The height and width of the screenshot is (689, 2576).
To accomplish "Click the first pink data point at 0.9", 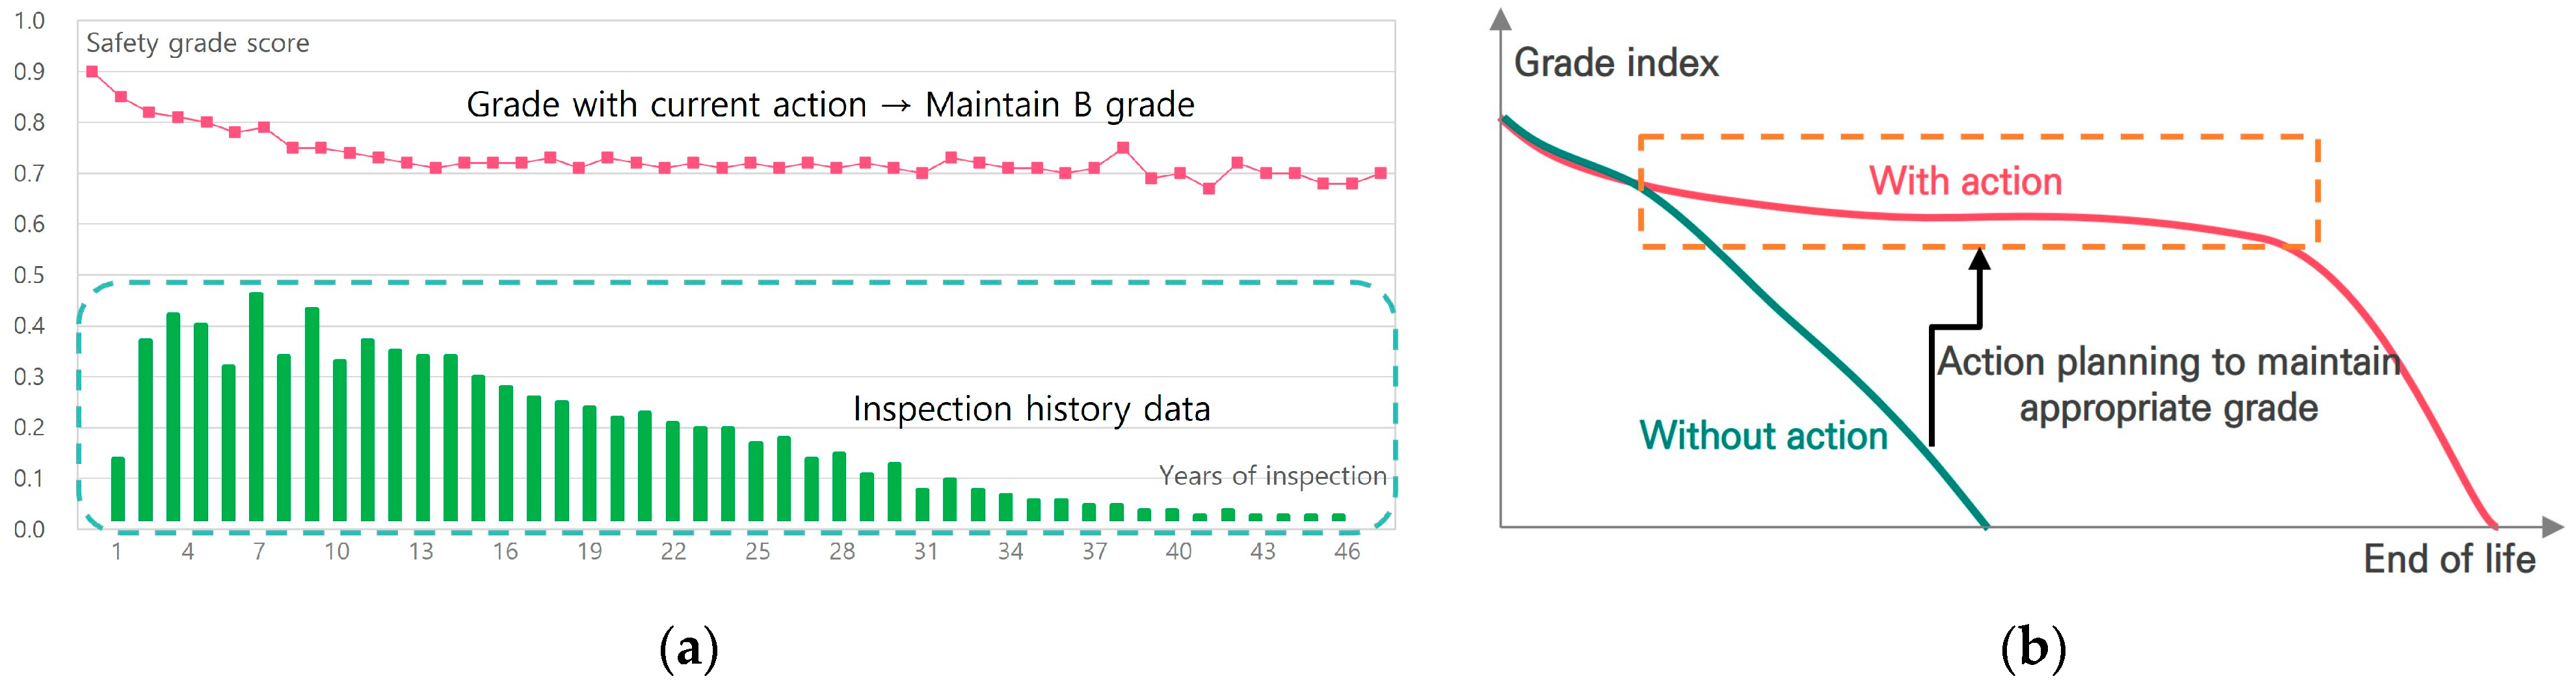I will pyautogui.click(x=92, y=72).
